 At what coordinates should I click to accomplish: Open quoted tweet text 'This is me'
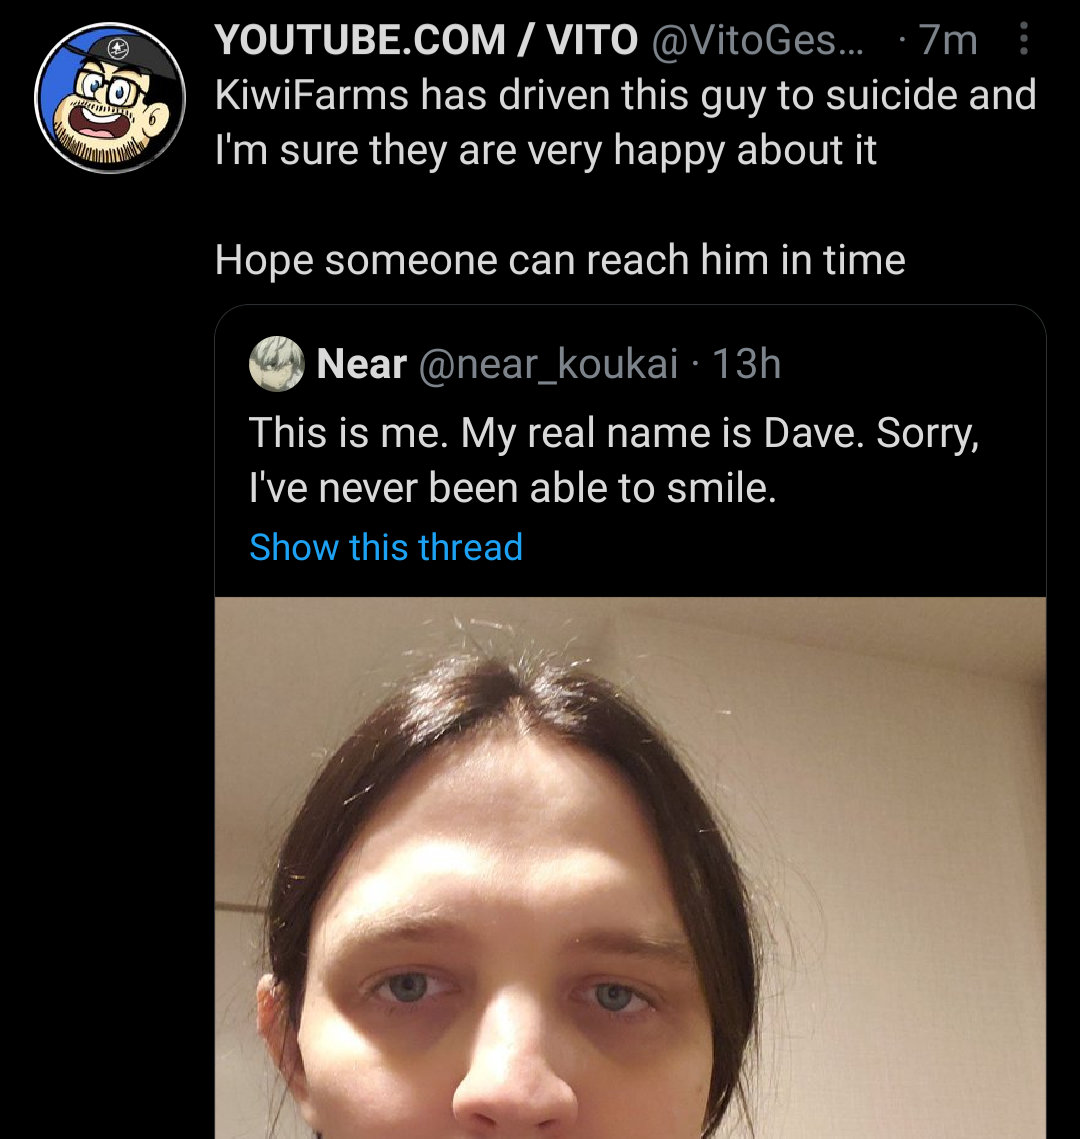pos(614,461)
